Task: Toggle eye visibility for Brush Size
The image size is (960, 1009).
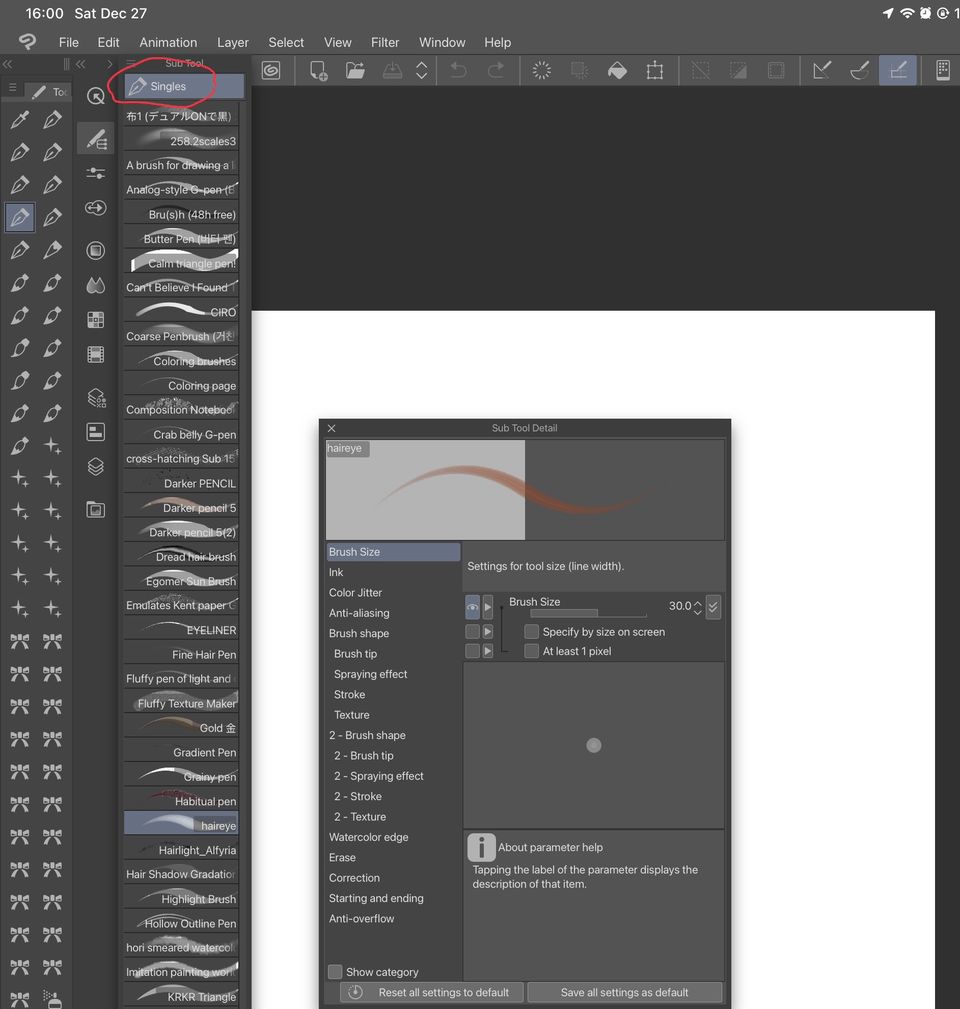Action: click(x=473, y=607)
